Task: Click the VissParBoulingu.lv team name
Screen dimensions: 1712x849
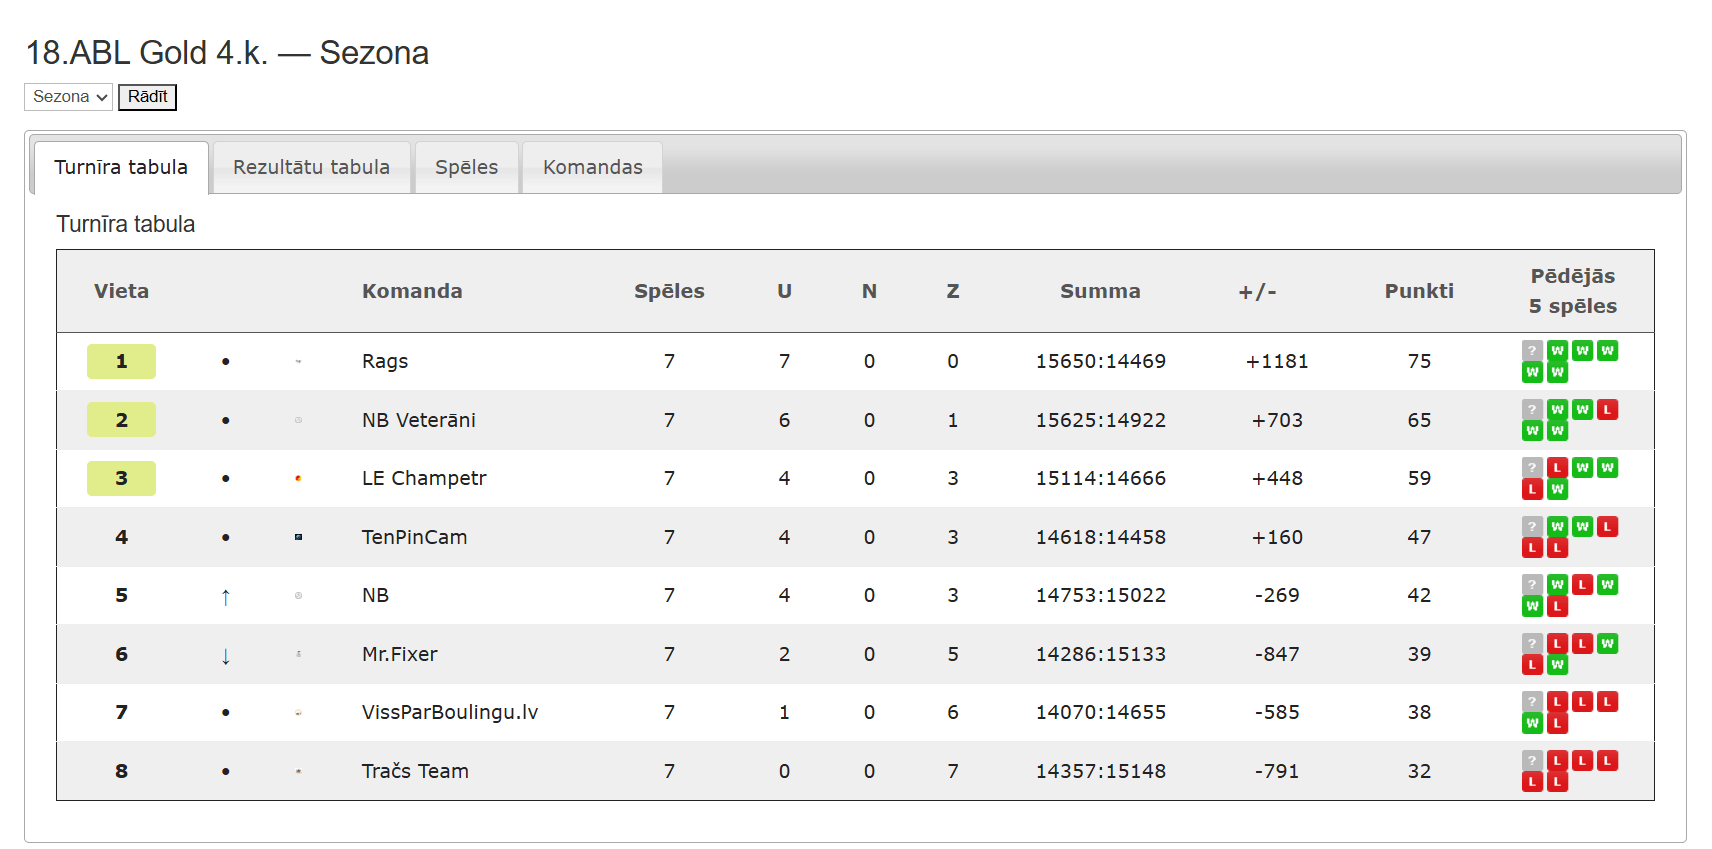Action: pyautogui.click(x=450, y=712)
